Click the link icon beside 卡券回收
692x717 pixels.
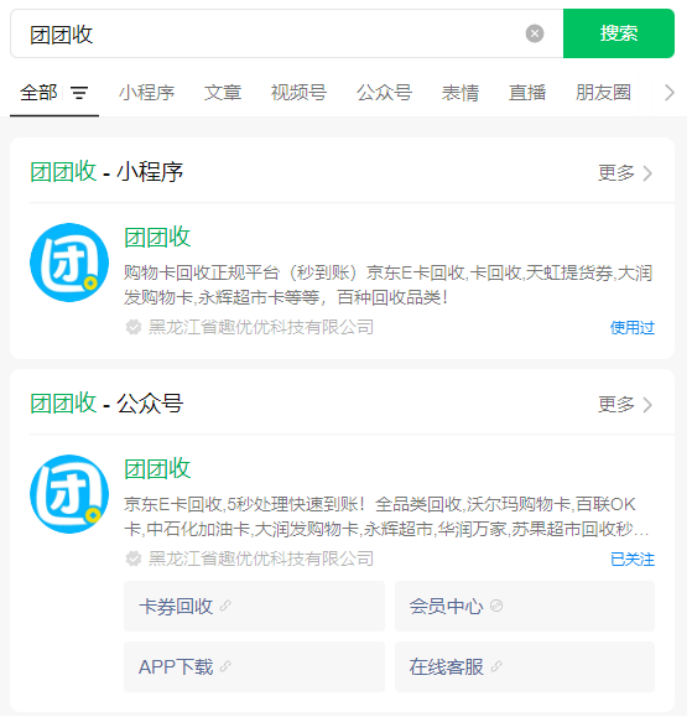pos(225,606)
